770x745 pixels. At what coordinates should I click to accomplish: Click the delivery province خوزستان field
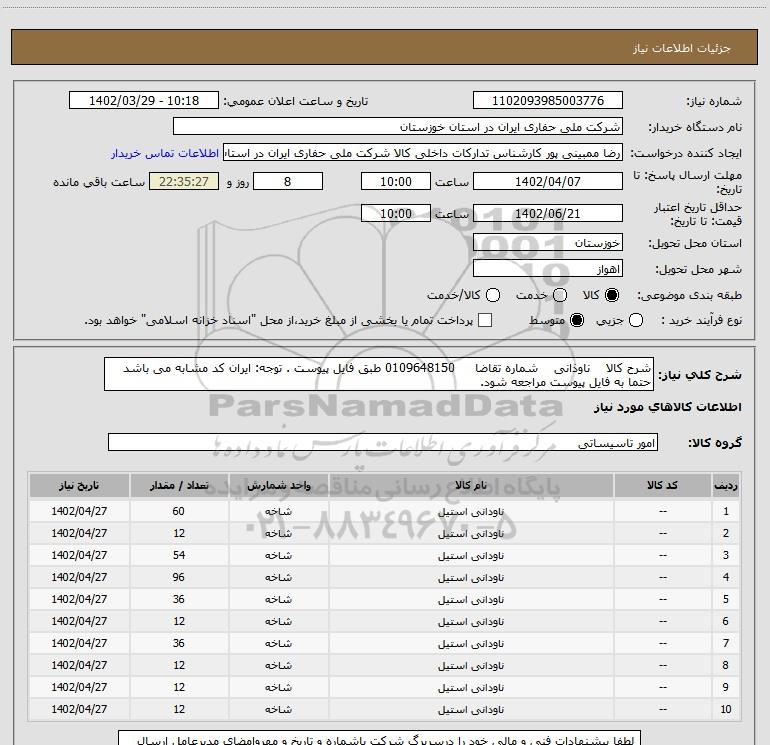pyautogui.click(x=547, y=243)
